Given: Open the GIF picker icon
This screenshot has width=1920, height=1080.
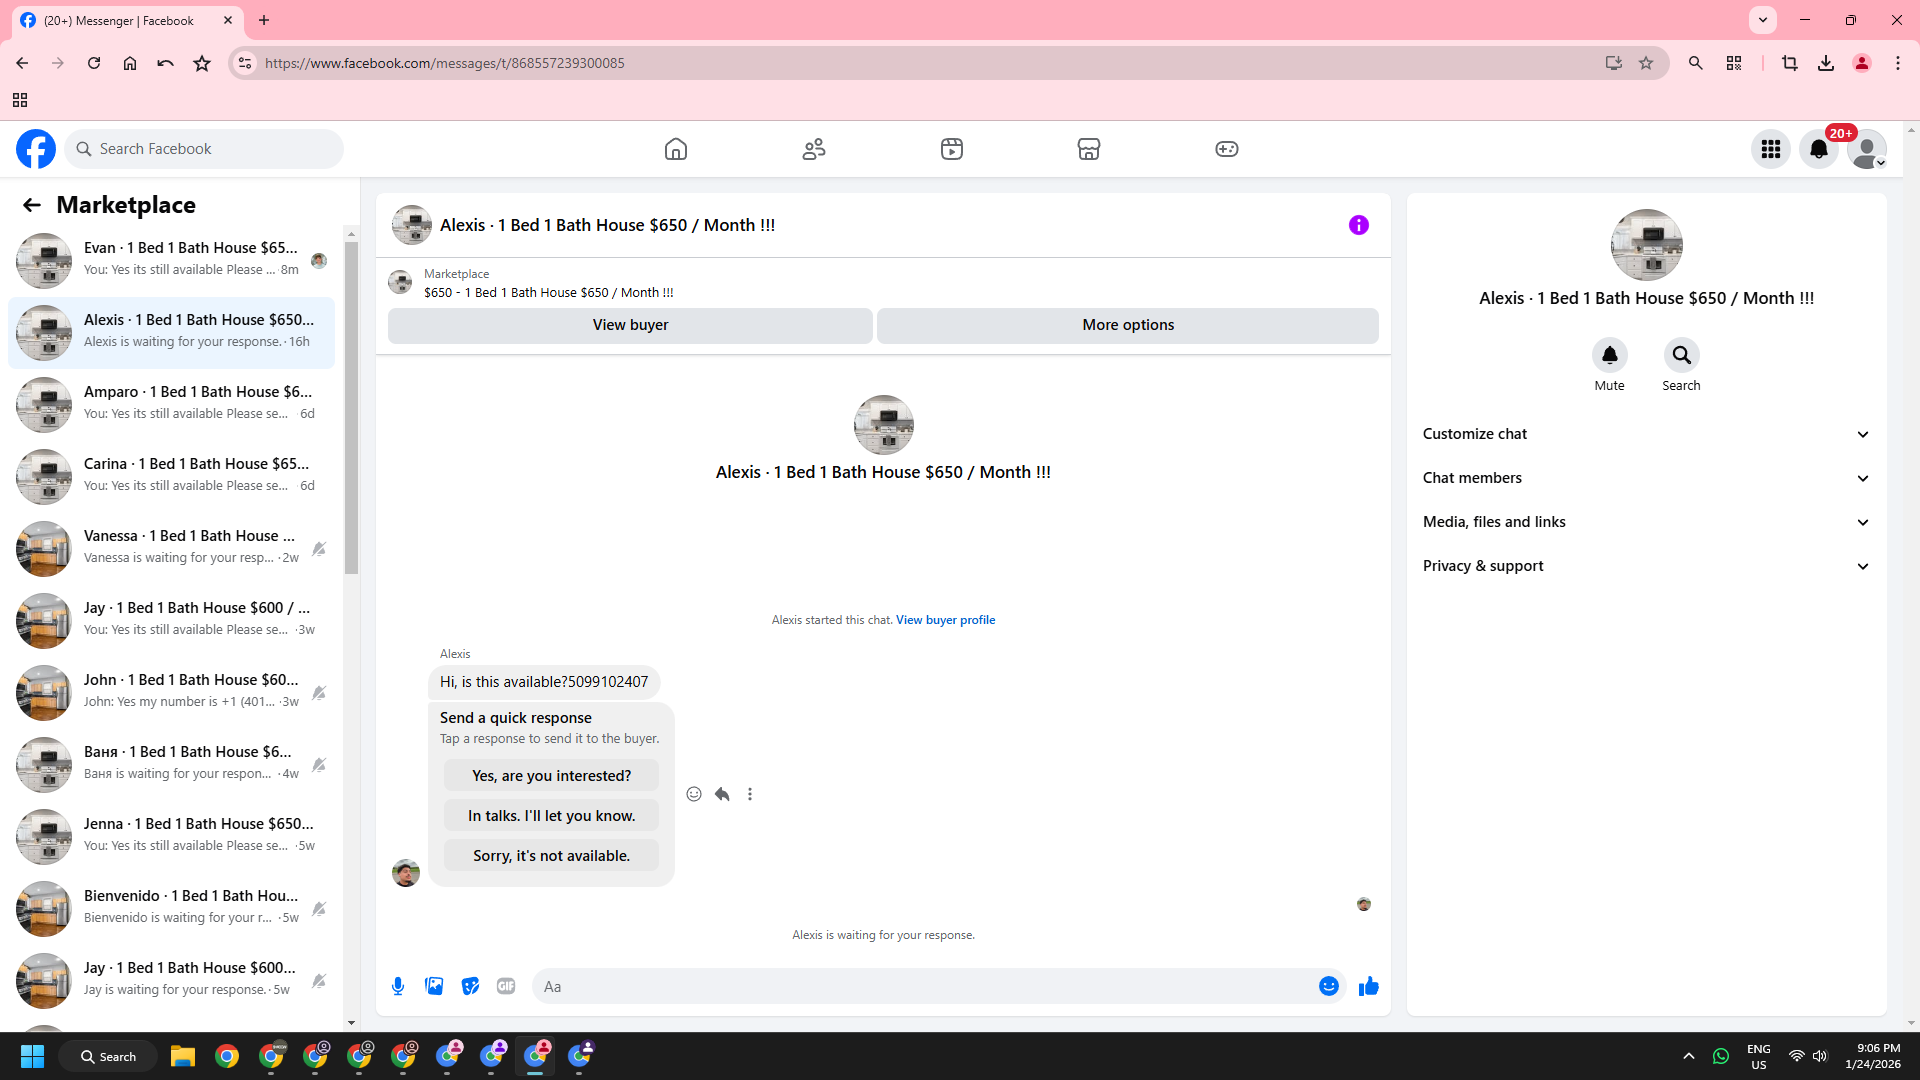Looking at the screenshot, I should [506, 986].
